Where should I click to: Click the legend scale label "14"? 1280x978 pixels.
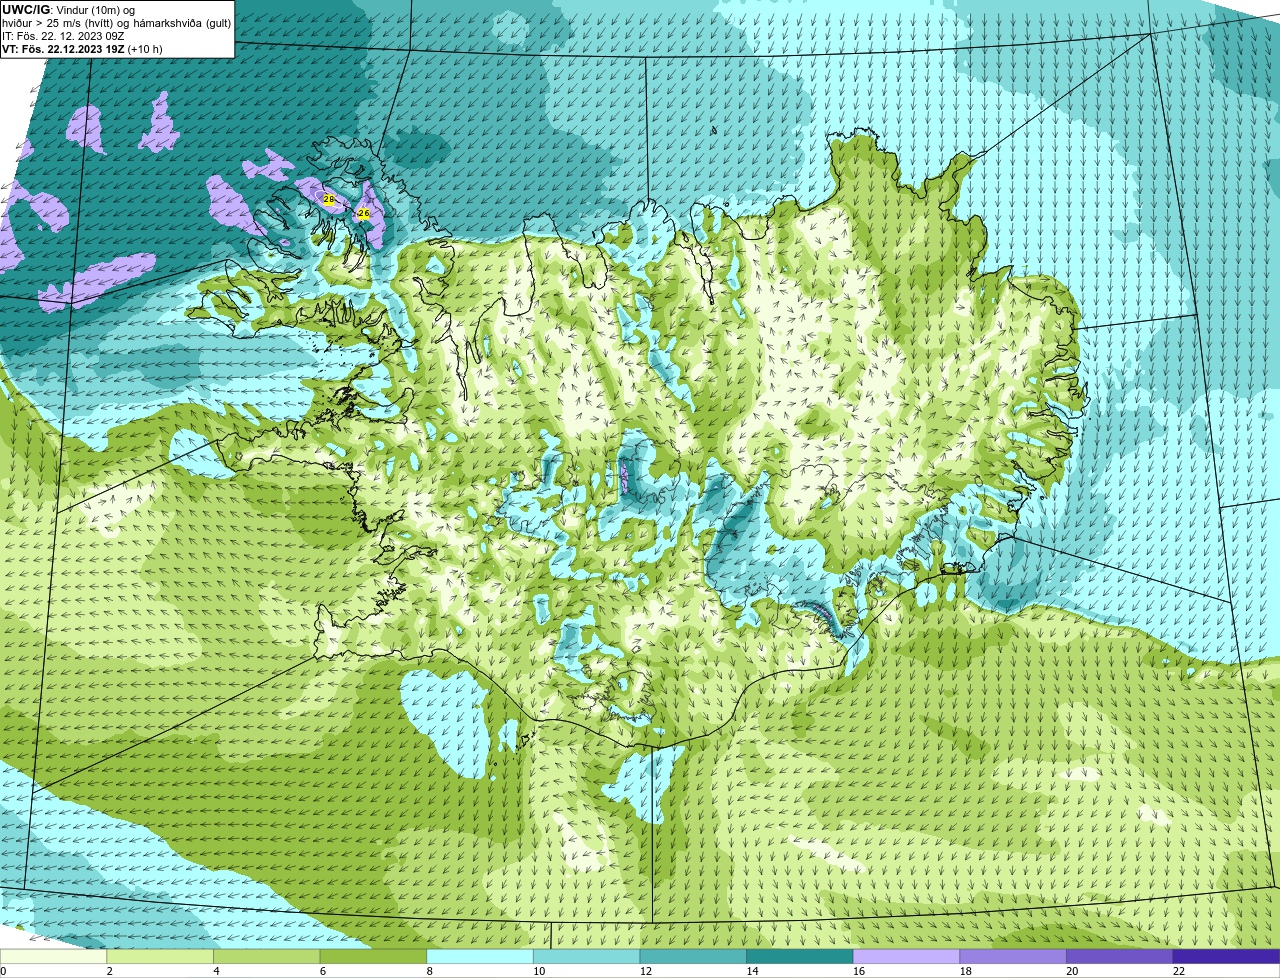click(x=752, y=971)
